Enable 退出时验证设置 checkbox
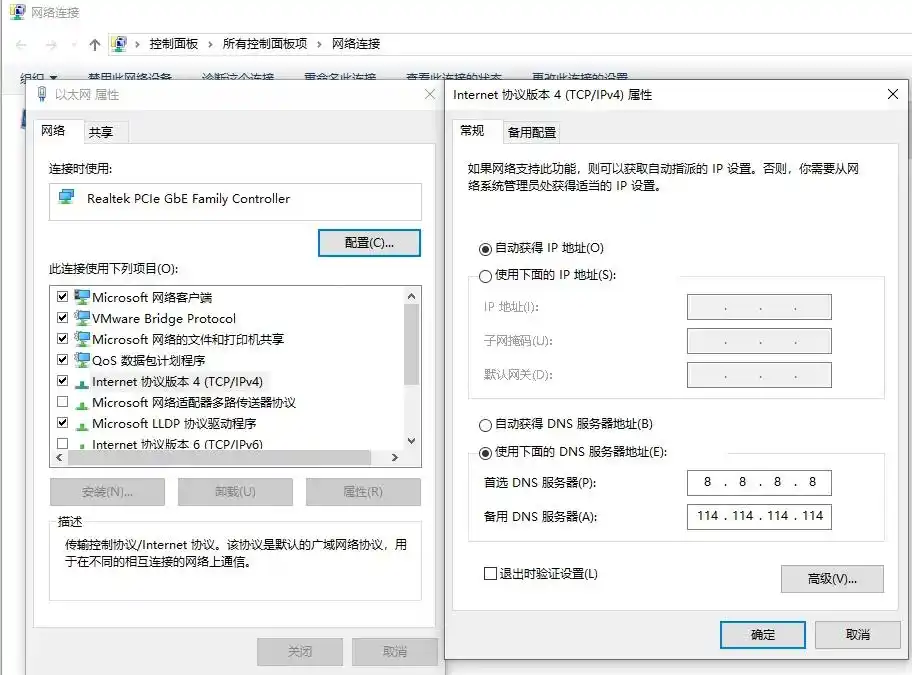The height and width of the screenshot is (675, 912). pos(490,572)
